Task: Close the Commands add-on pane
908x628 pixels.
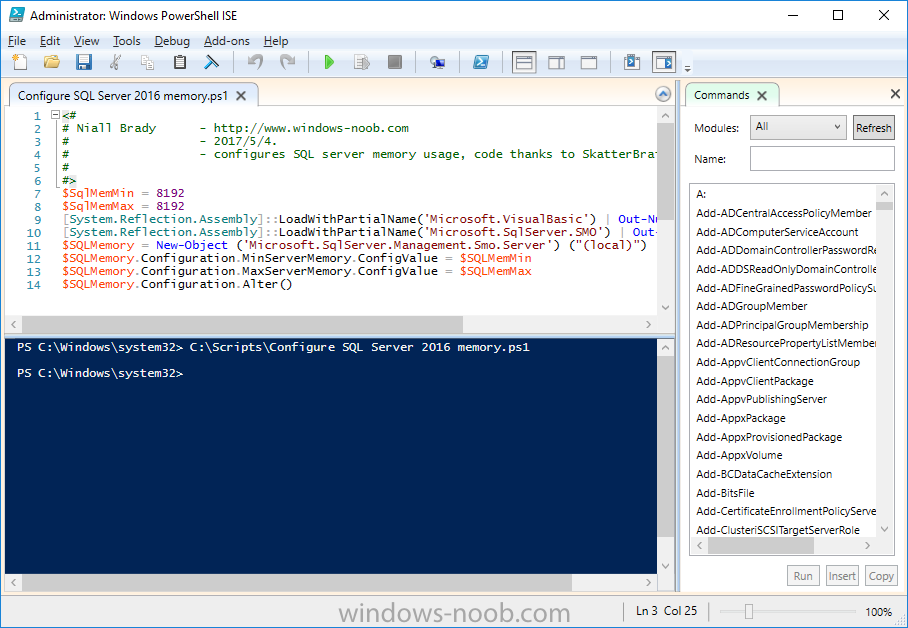Action: point(895,94)
